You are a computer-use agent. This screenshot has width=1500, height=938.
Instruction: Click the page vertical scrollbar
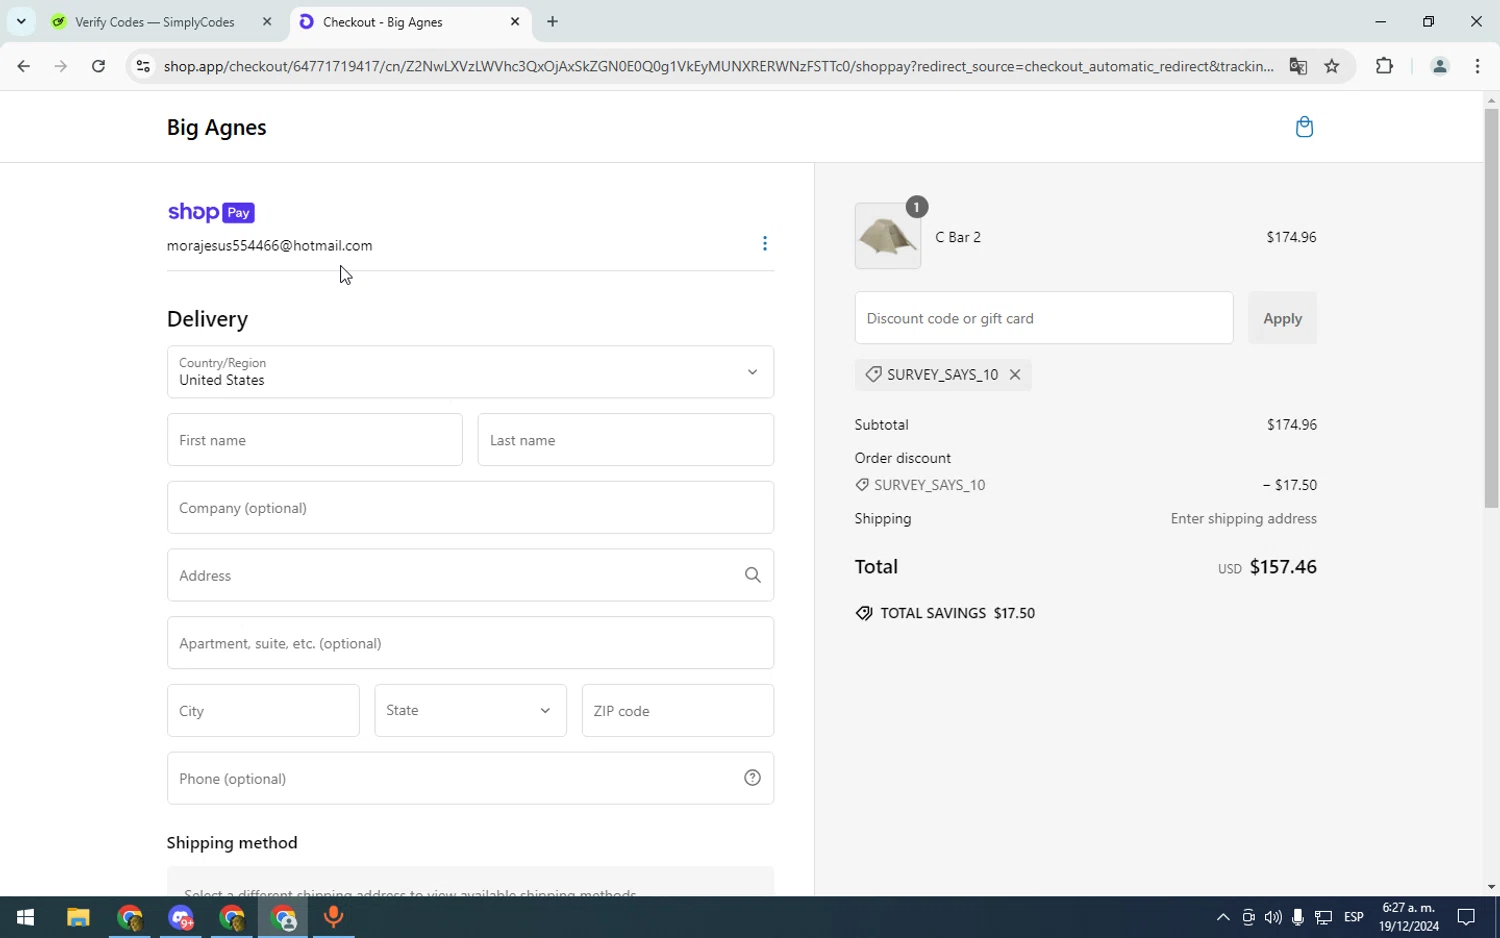pyautogui.click(x=1491, y=308)
